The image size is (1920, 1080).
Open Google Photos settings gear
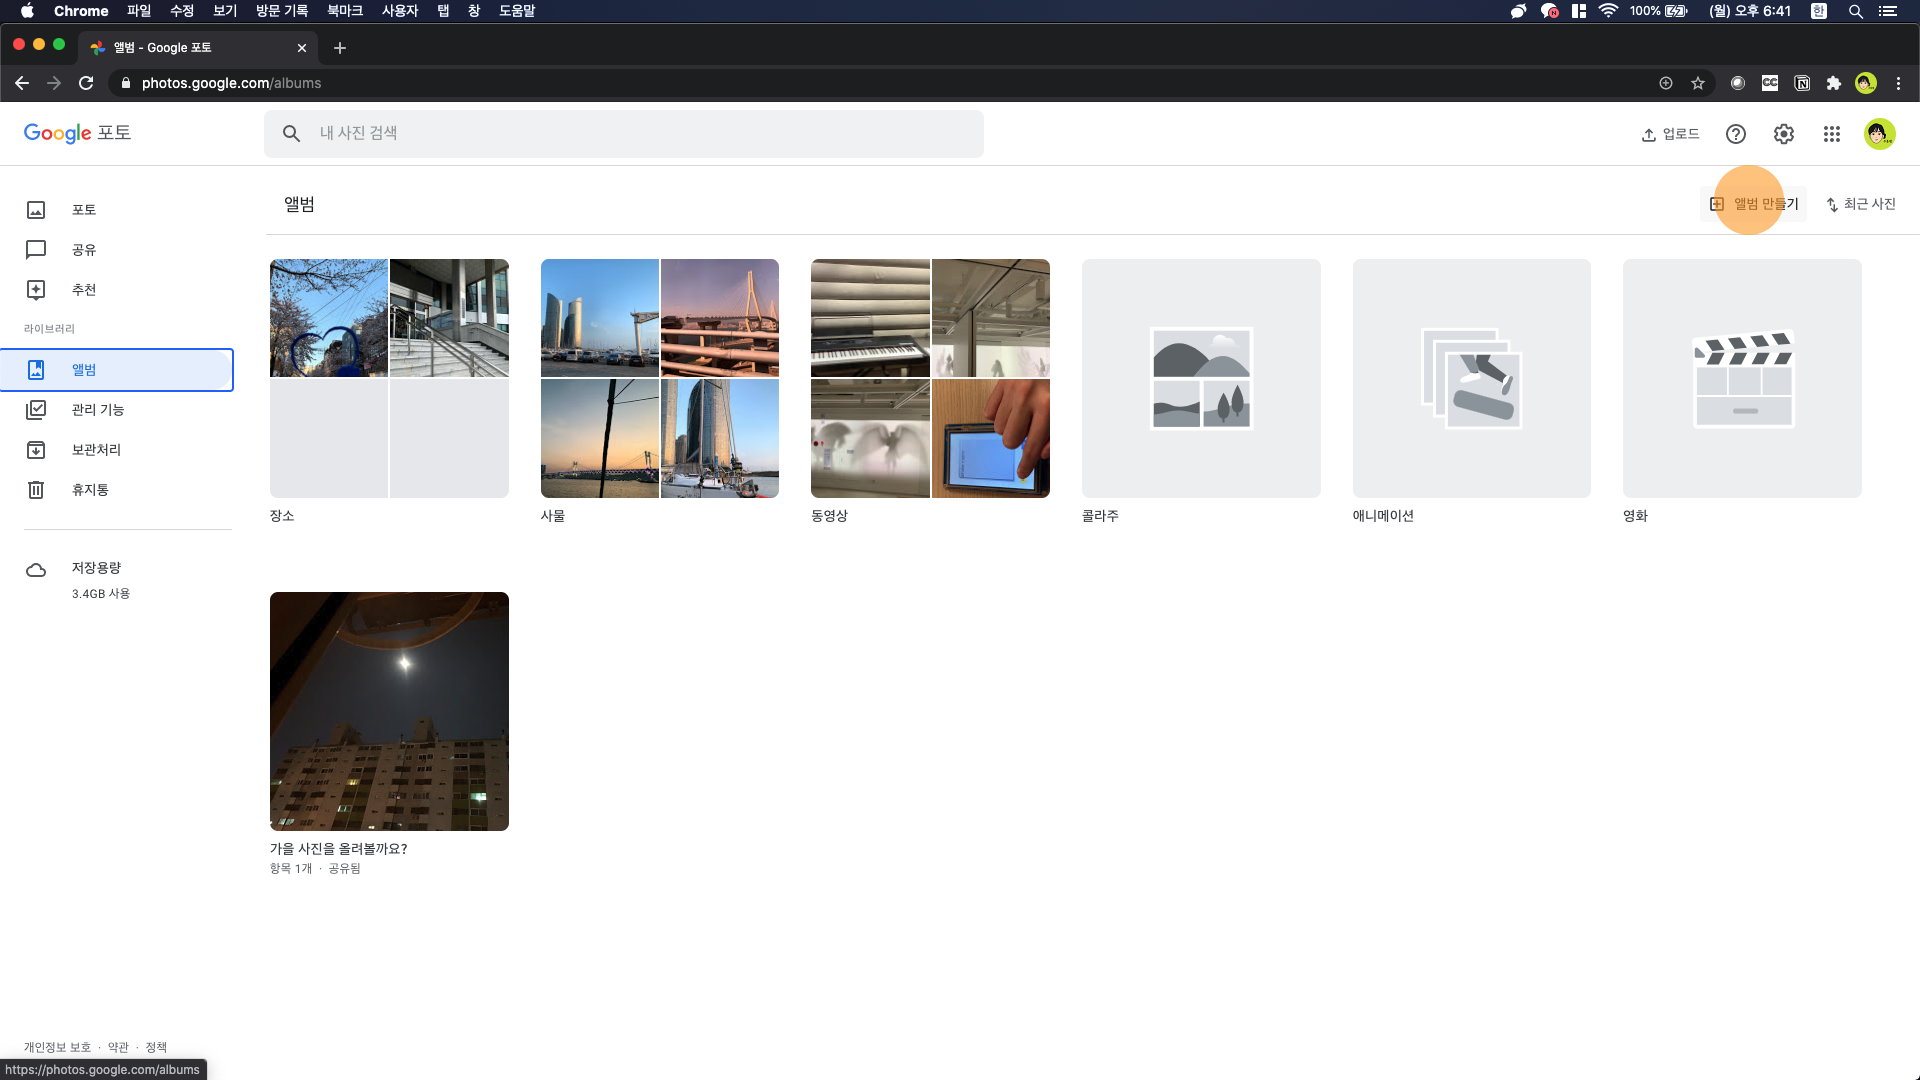(x=1783, y=134)
